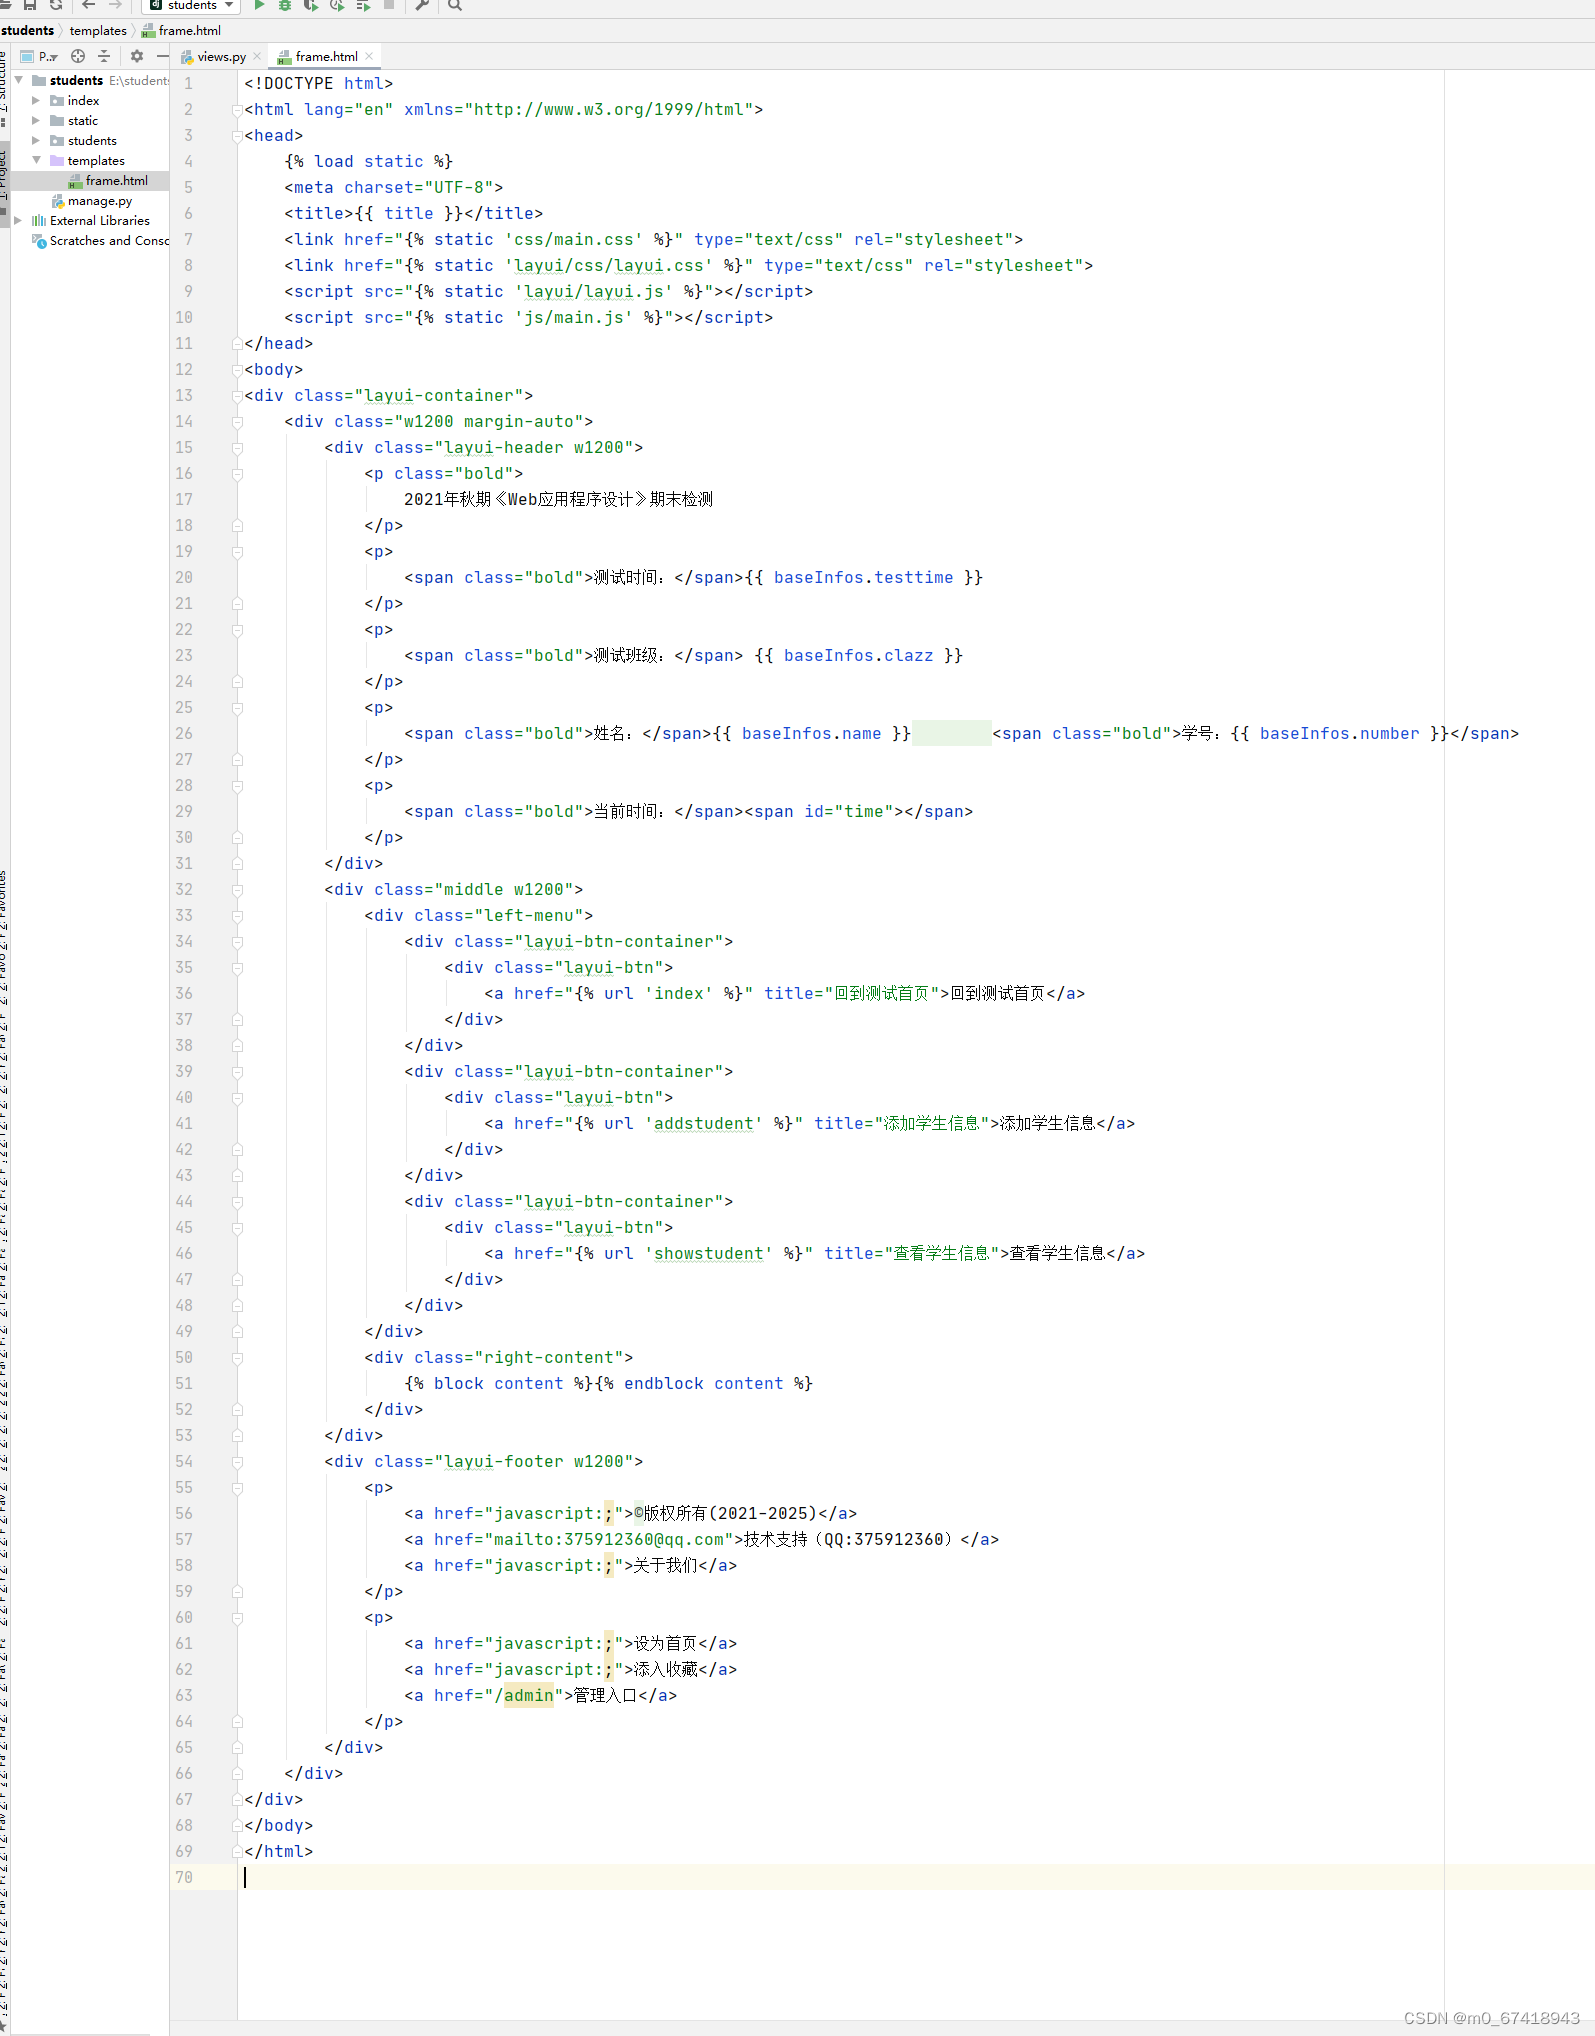
Task: Click the mailto href on line 57
Action: pyautogui.click(x=609, y=1540)
